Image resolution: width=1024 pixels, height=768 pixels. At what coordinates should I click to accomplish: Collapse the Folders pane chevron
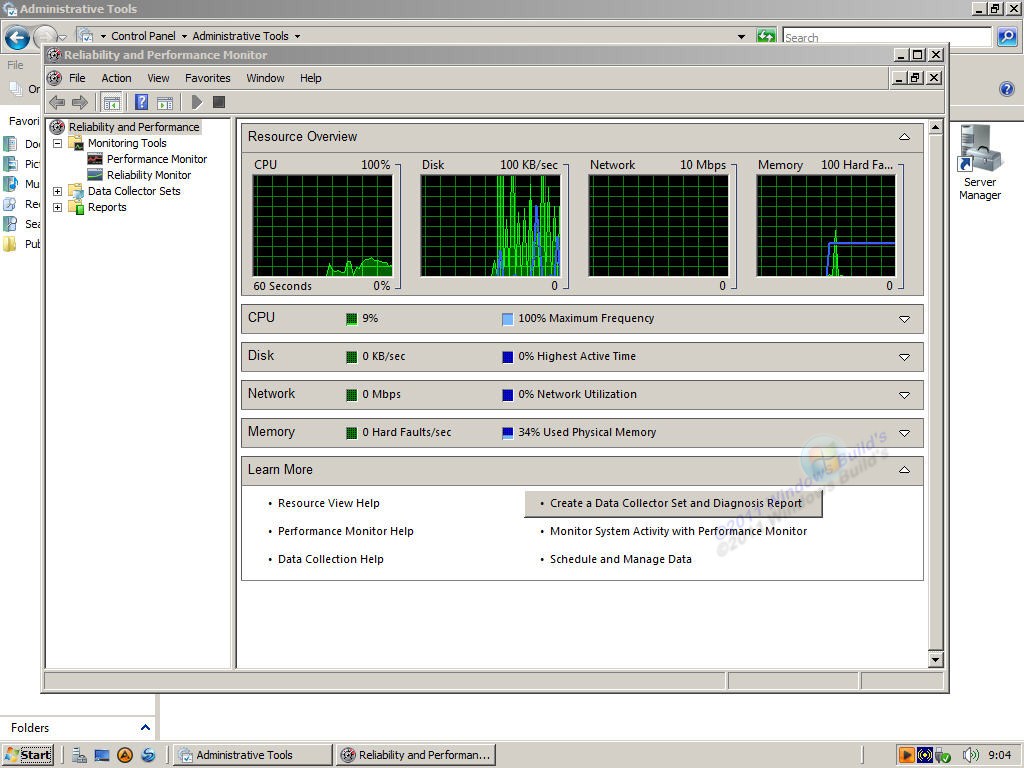coord(145,727)
